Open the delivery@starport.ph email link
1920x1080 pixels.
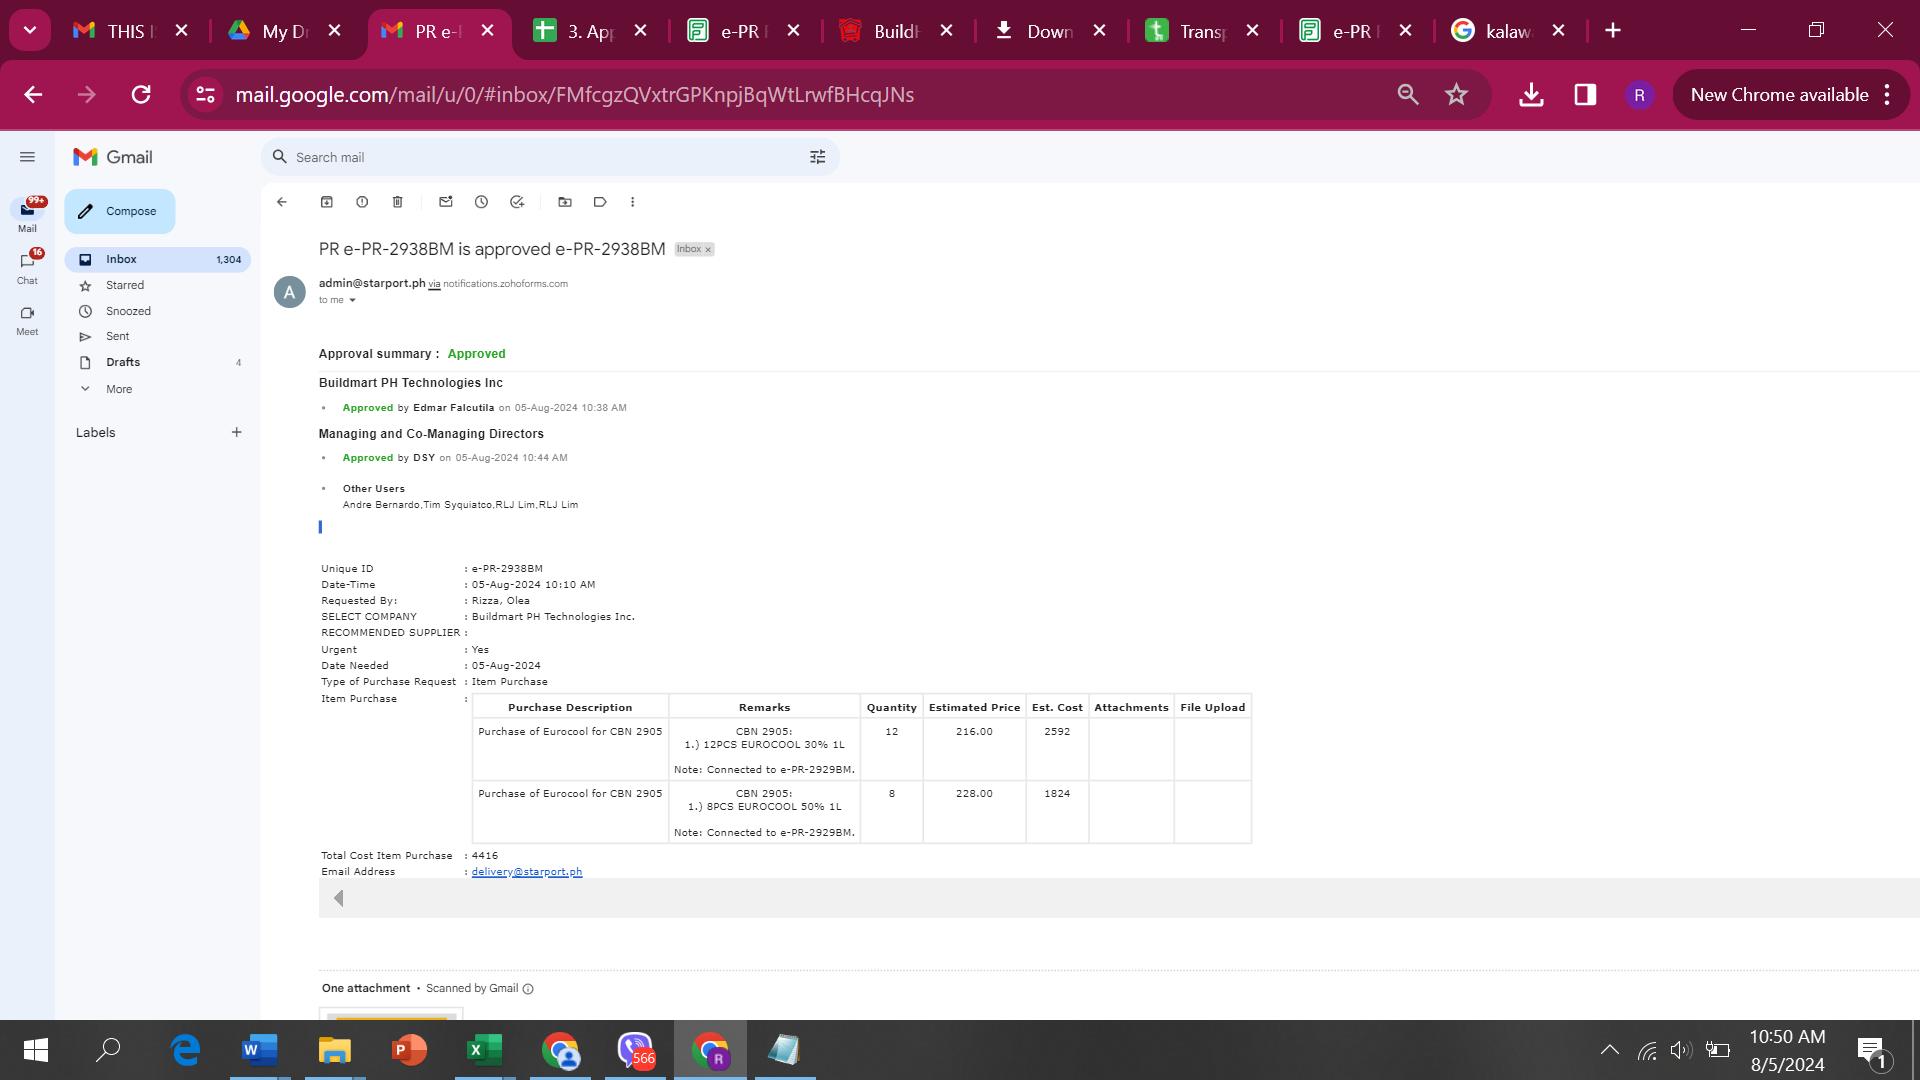click(526, 872)
